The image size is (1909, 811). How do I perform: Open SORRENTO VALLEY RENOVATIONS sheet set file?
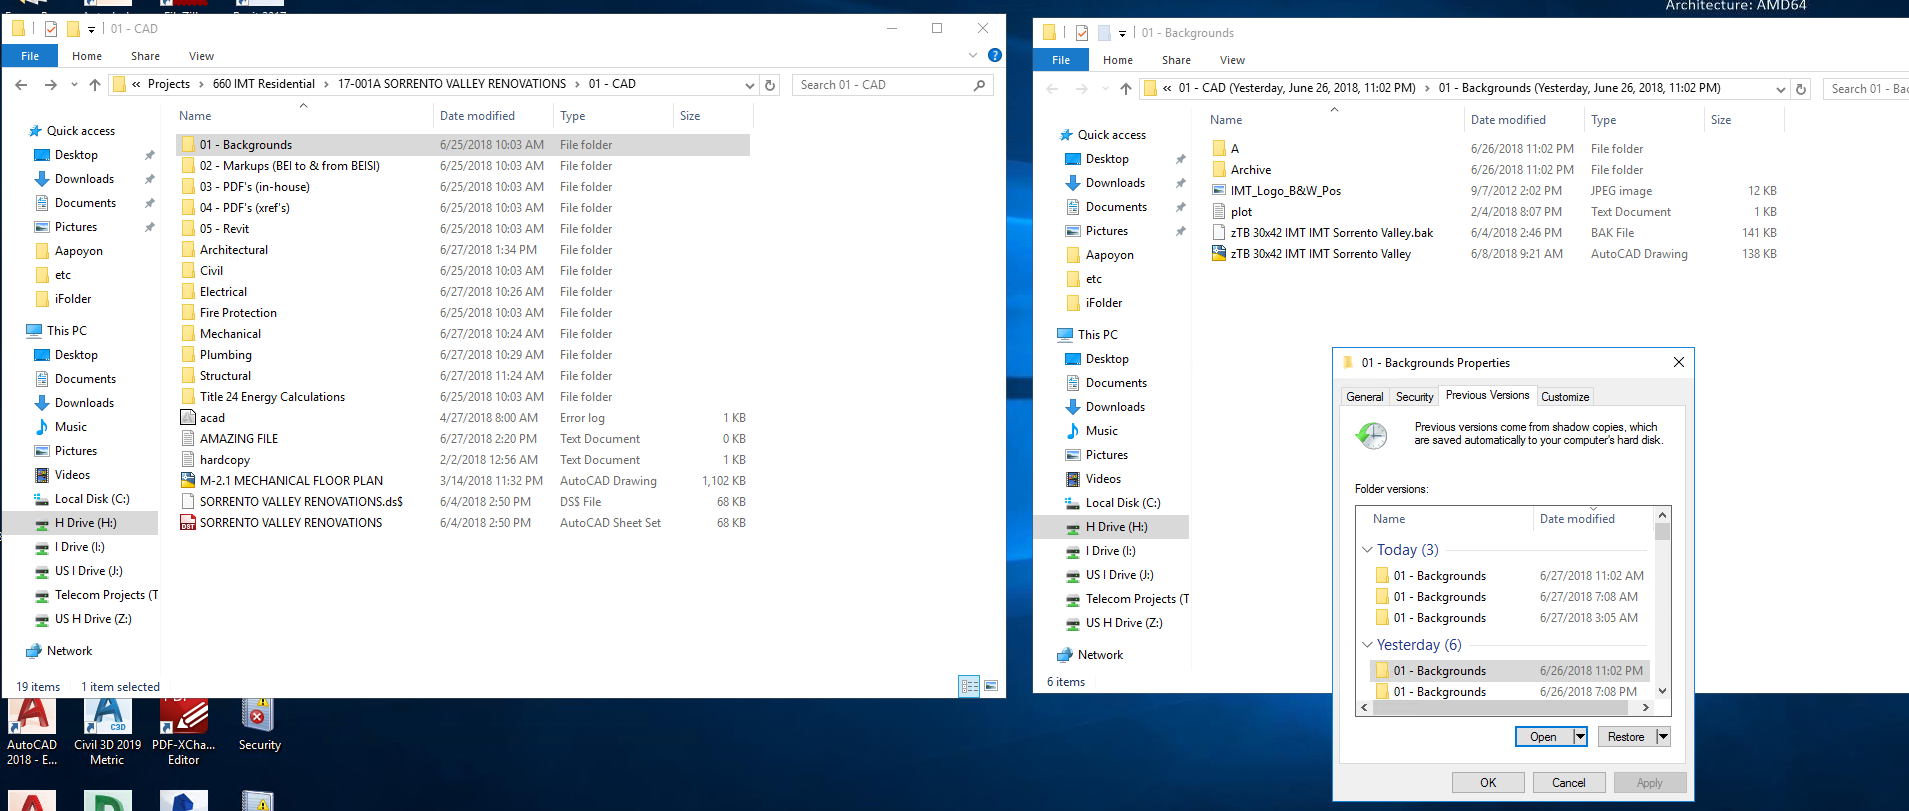click(290, 523)
